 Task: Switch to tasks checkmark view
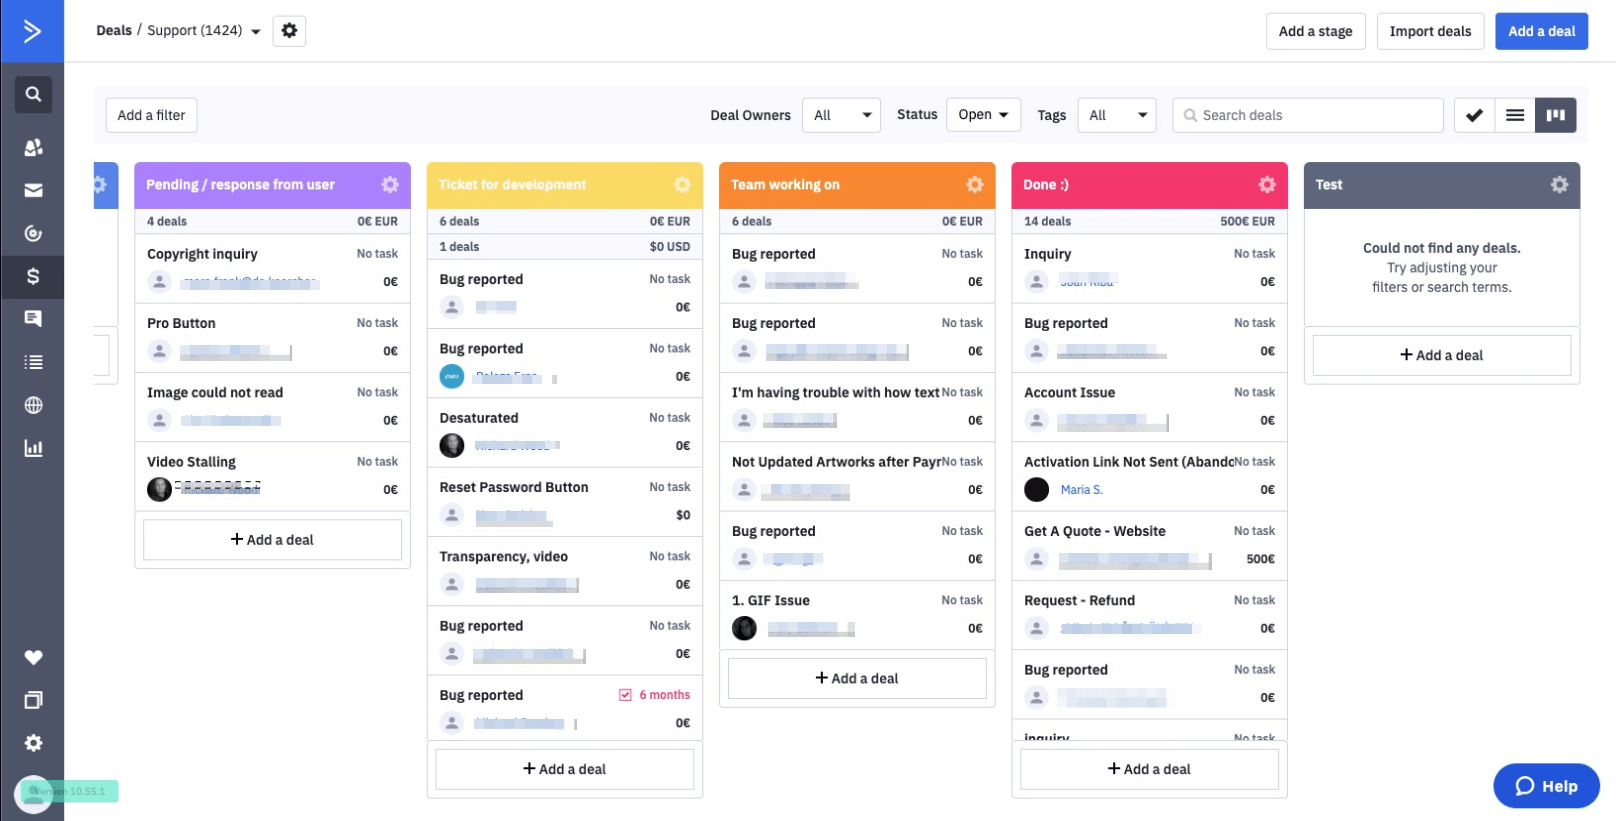coord(1474,115)
